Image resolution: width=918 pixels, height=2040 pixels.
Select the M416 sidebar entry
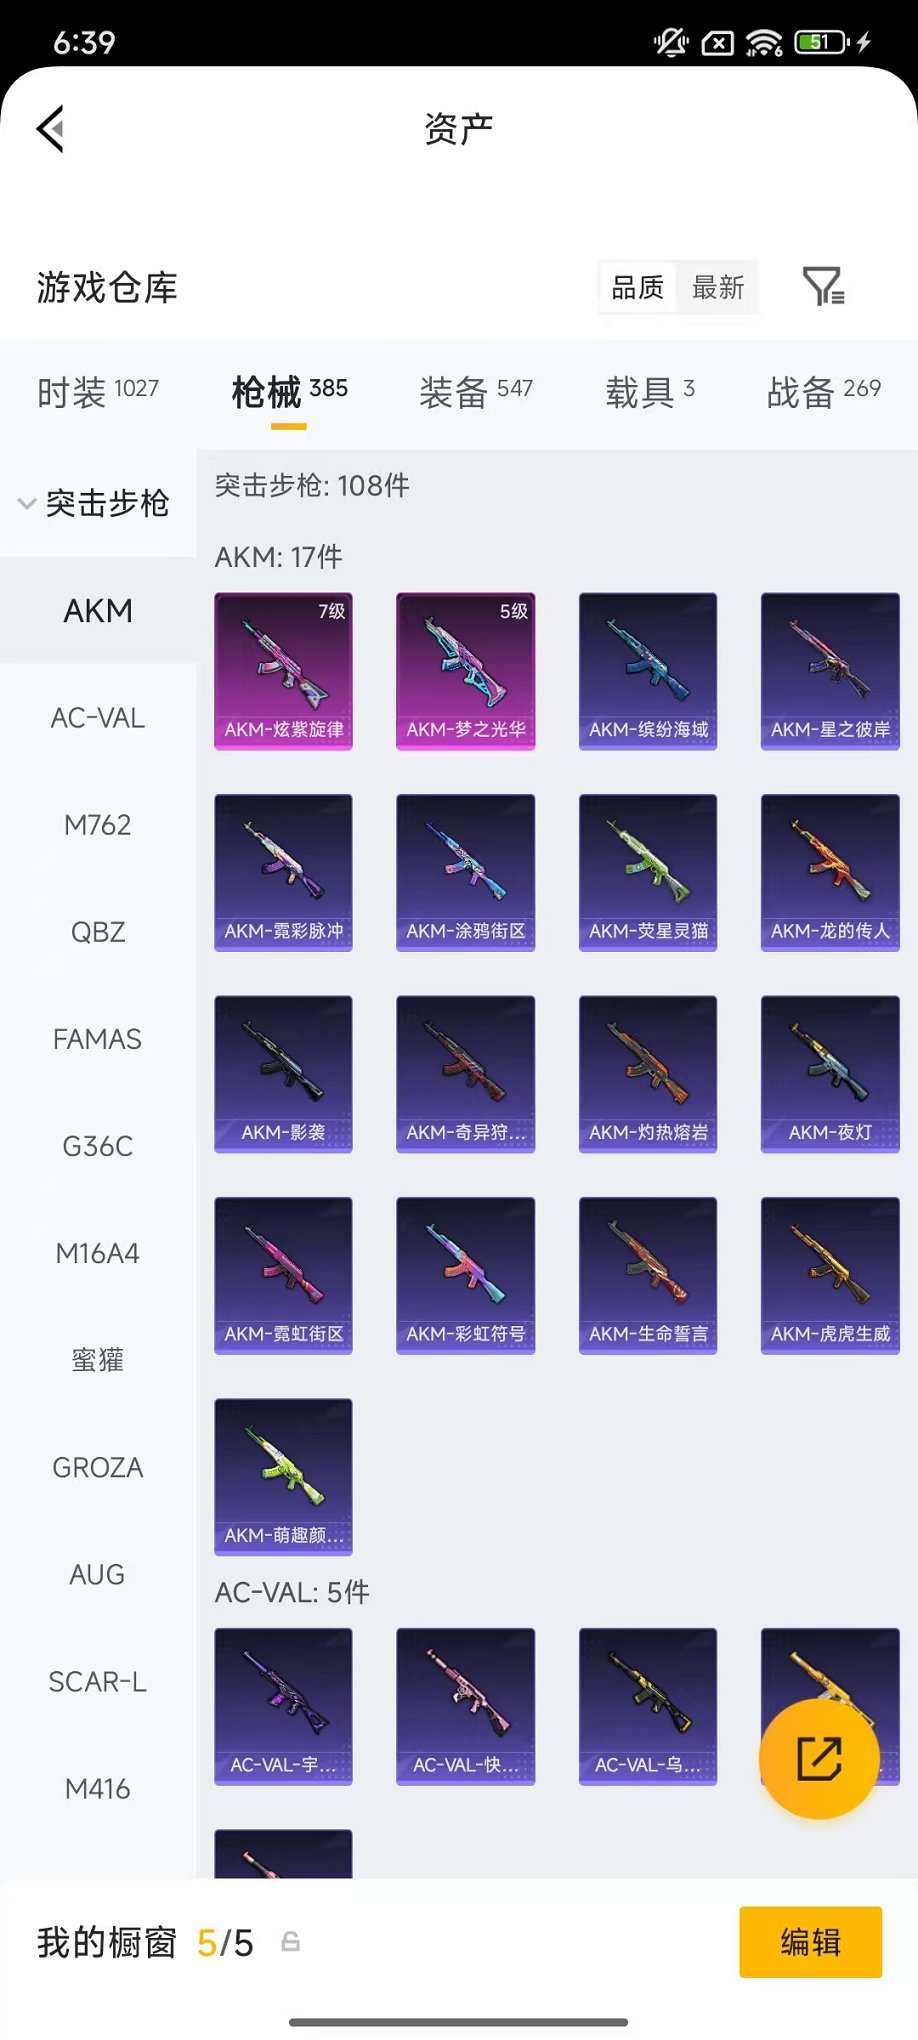98,1788
